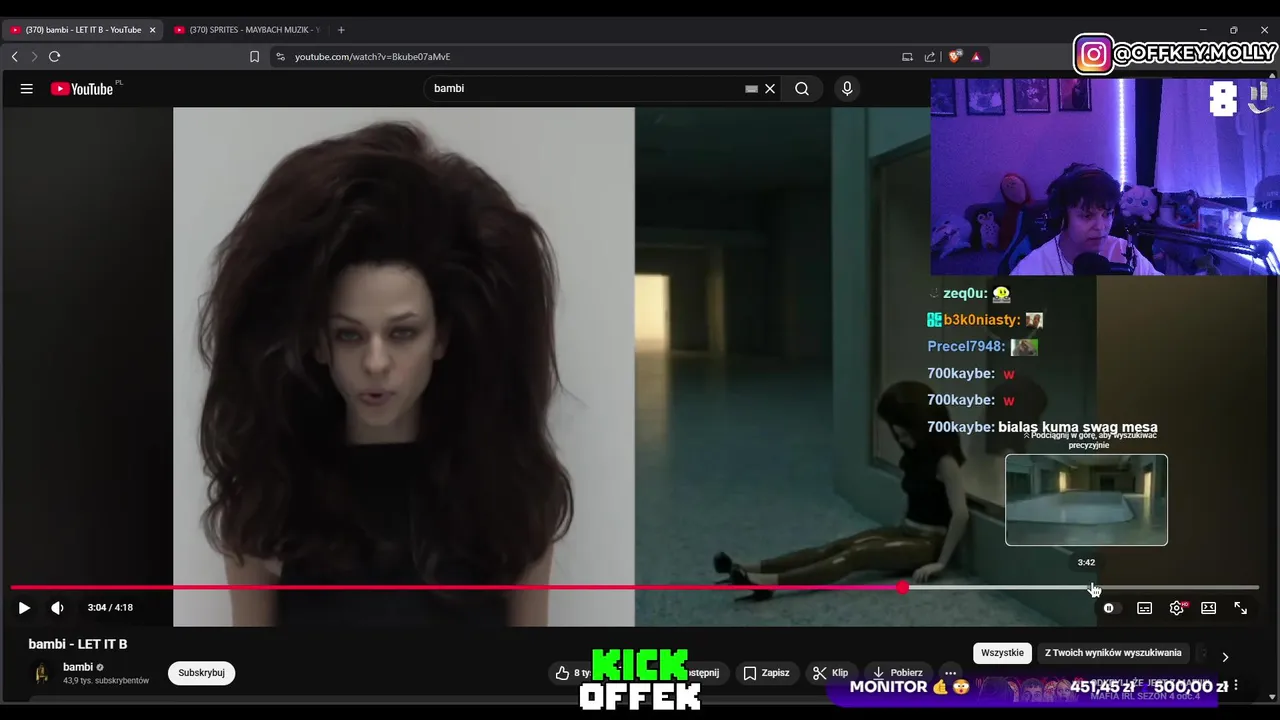Restore down the browser window
Image resolution: width=1280 pixels, height=720 pixels.
pos(1233,30)
